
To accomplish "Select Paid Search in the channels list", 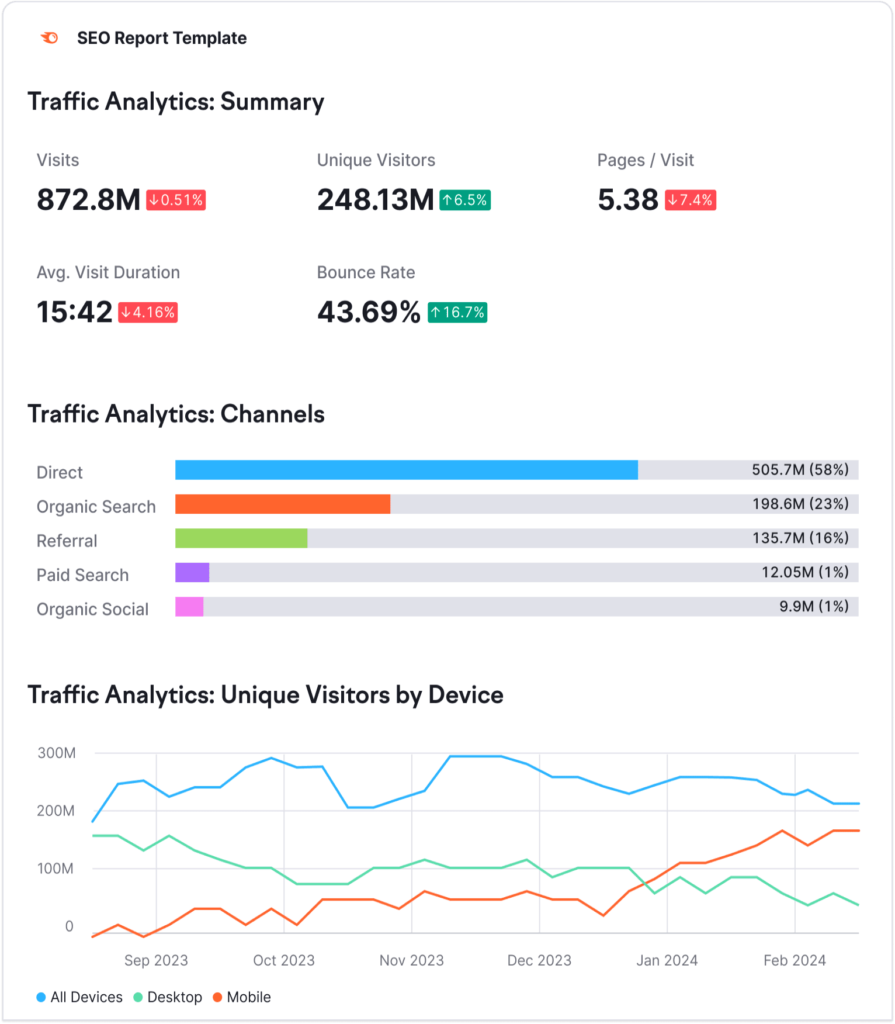I will [x=82, y=574].
